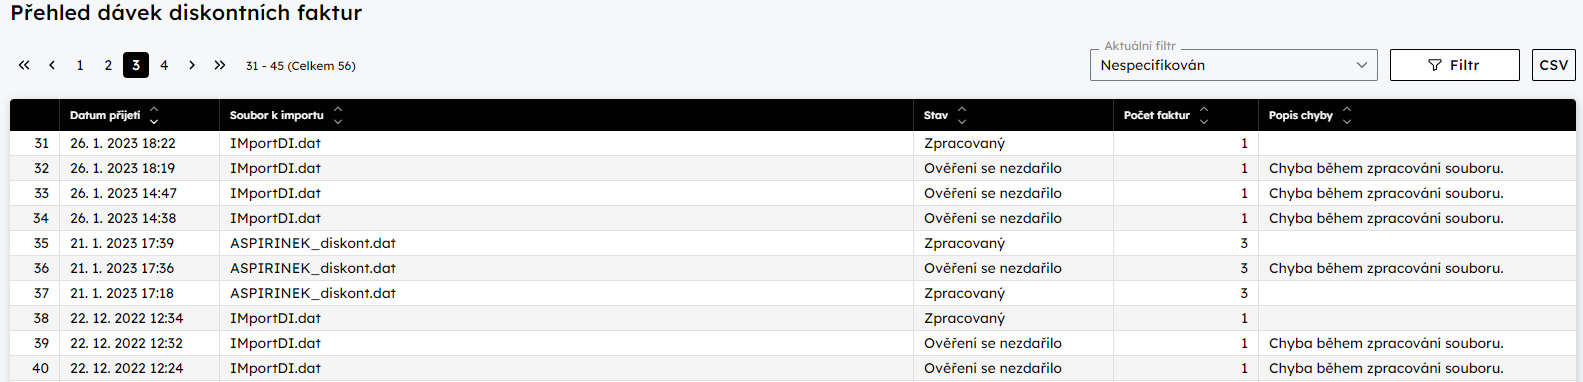Switch to page 2
Viewport: 1583px width, 382px height.
(x=108, y=65)
